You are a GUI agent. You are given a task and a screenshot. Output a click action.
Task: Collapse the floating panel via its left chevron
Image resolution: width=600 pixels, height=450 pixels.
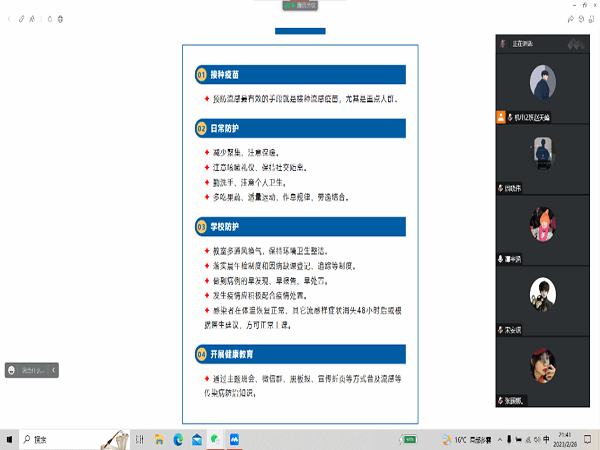point(54,370)
